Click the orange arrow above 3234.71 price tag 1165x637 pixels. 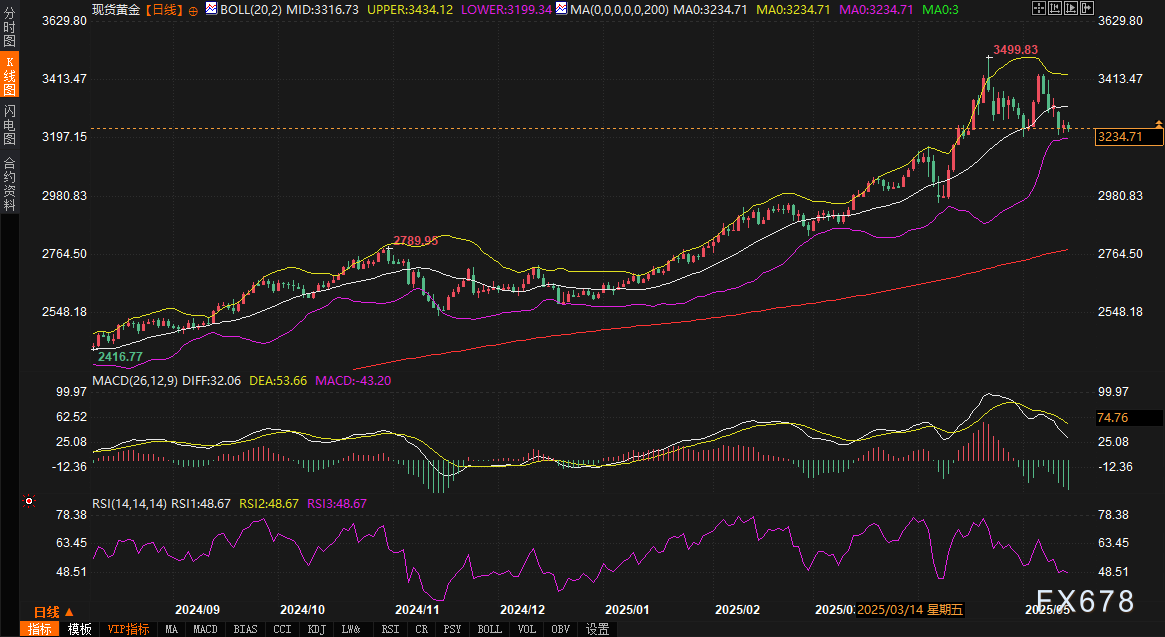(x=1158, y=123)
